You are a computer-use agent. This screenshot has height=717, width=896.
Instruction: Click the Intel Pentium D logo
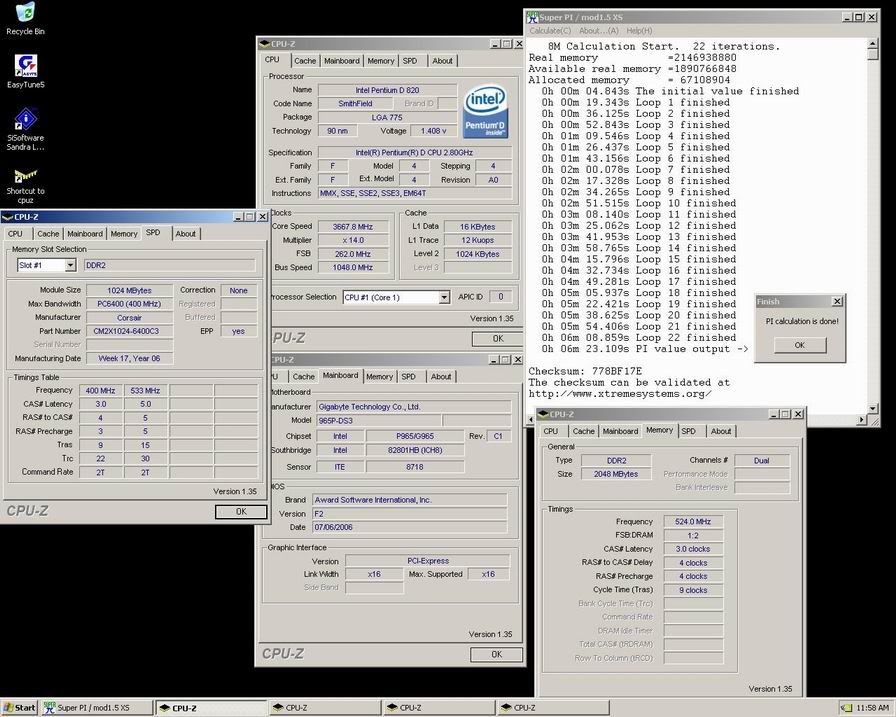485,111
